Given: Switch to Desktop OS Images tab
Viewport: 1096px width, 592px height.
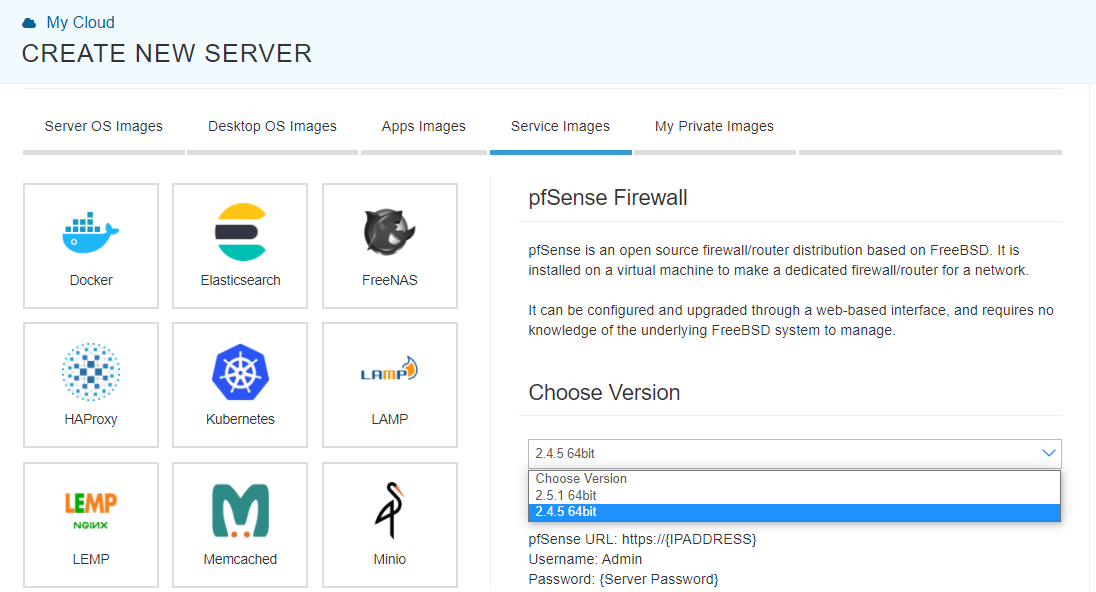Looking at the screenshot, I should pyautogui.click(x=272, y=127).
